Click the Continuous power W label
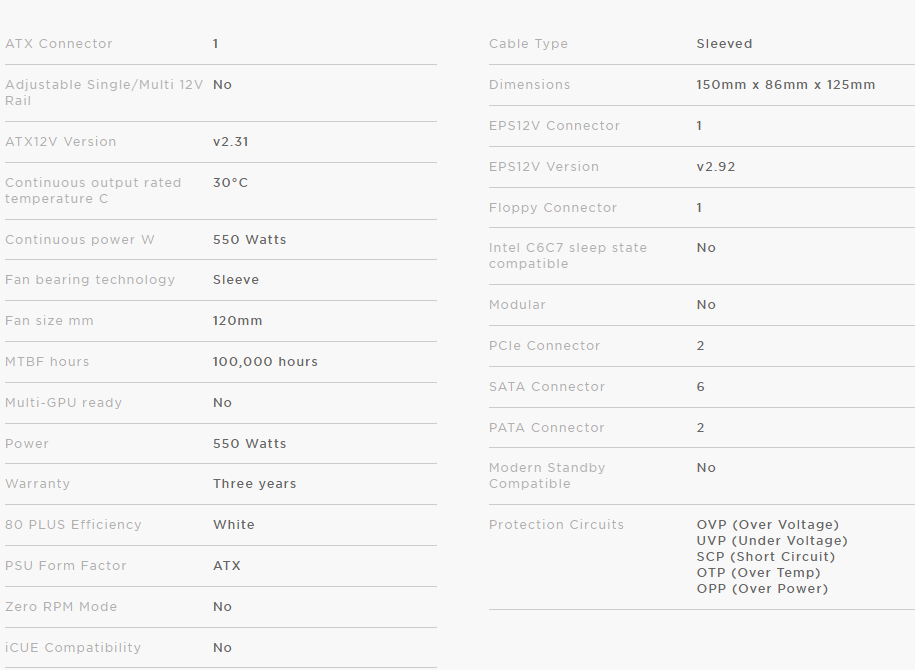This screenshot has height=670, width=915. coord(80,240)
